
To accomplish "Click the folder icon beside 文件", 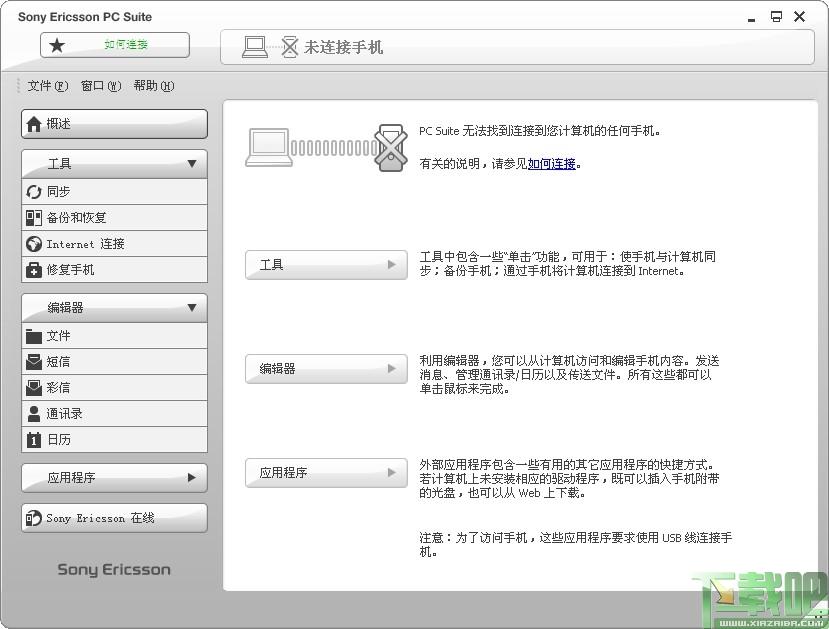I will tap(33, 336).
